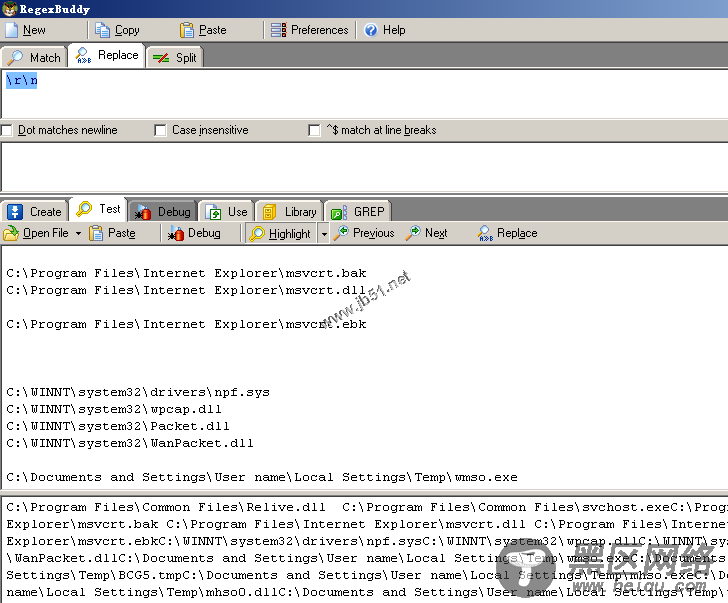Click the New document icon
This screenshot has height=603, width=728.
[12, 30]
